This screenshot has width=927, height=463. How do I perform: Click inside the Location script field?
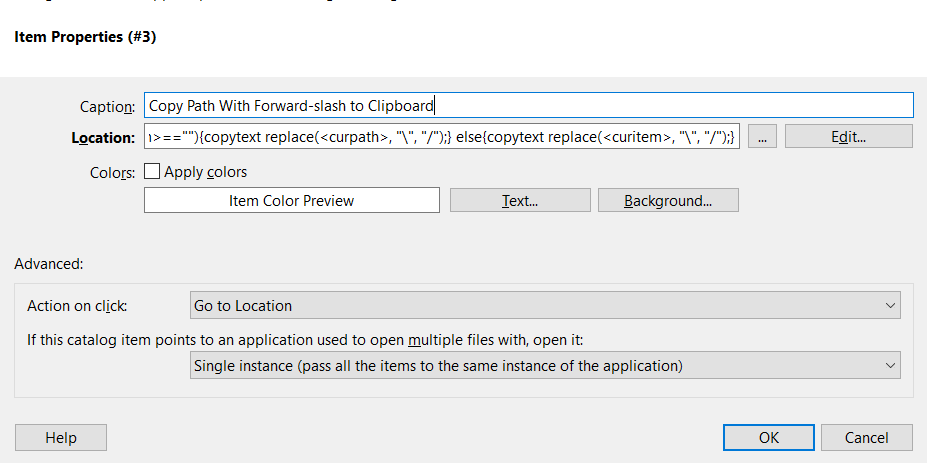[442, 137]
